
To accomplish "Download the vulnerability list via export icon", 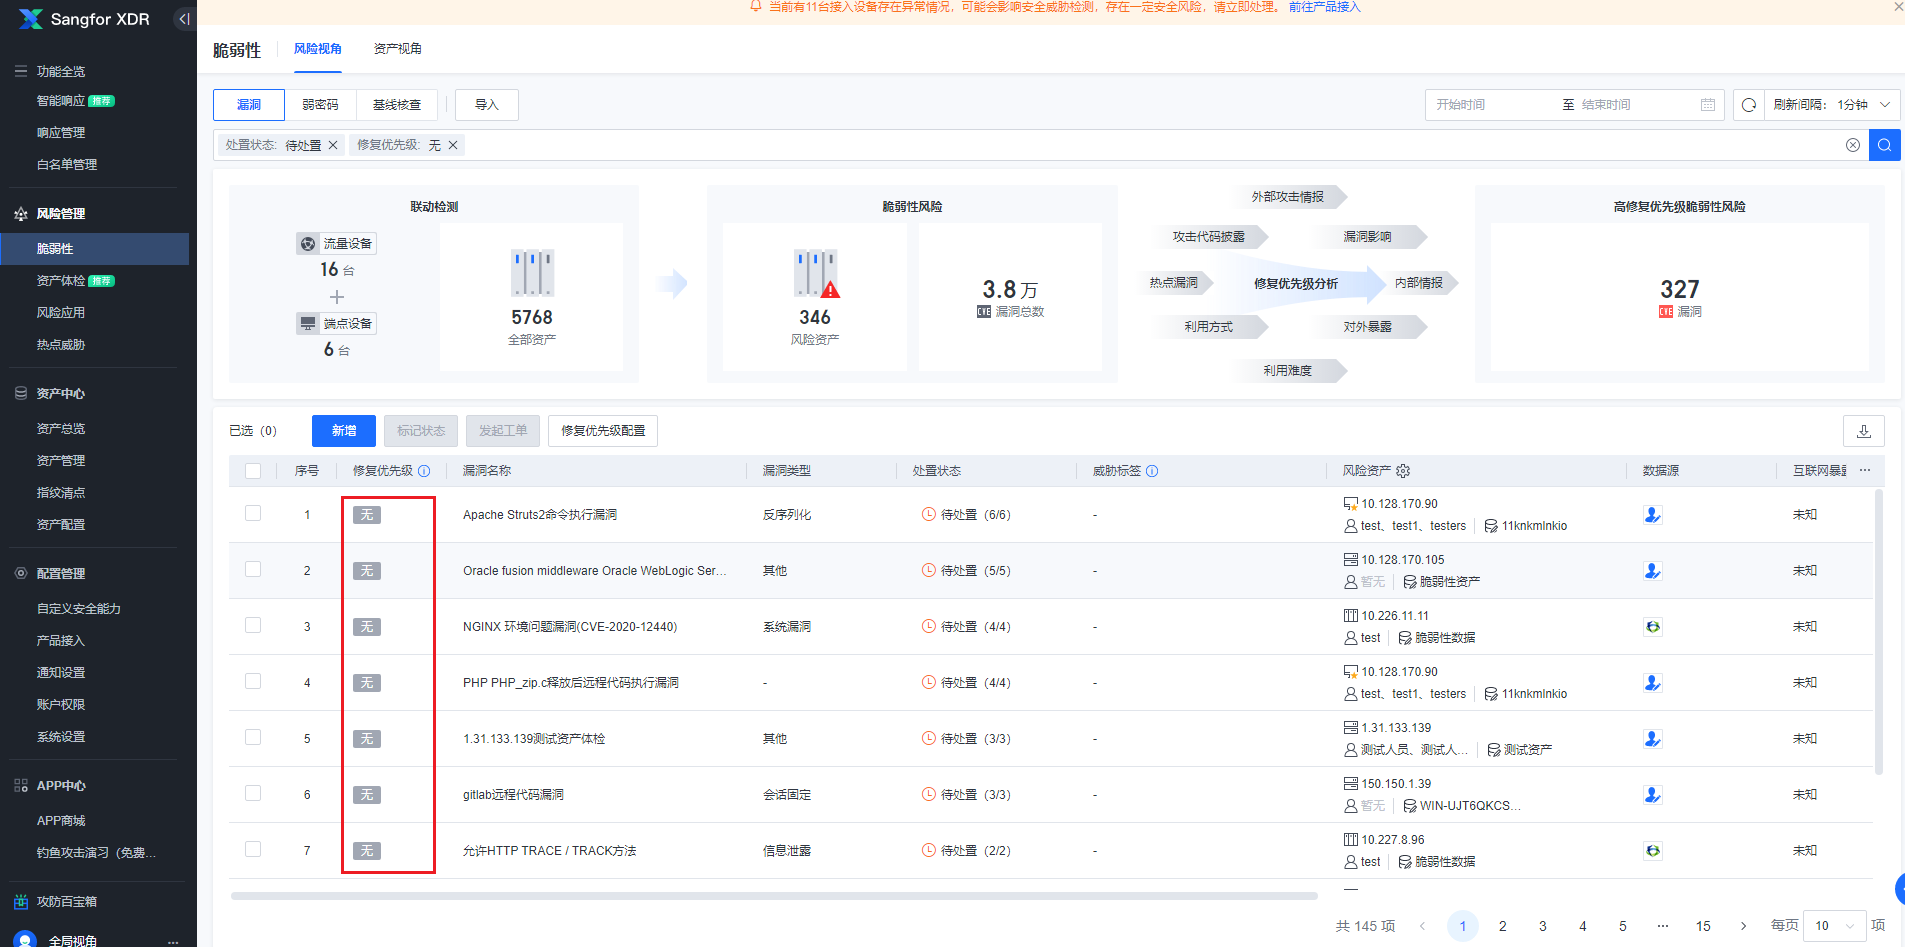I will tap(1863, 431).
